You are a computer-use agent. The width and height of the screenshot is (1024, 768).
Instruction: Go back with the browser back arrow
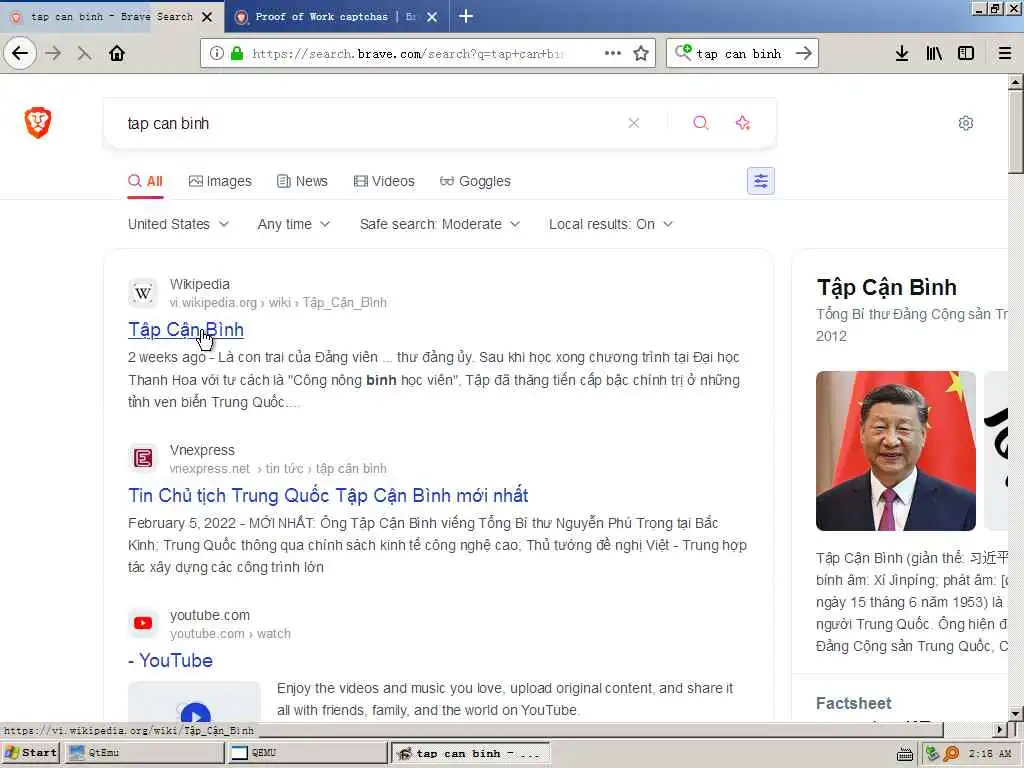[x=20, y=53]
